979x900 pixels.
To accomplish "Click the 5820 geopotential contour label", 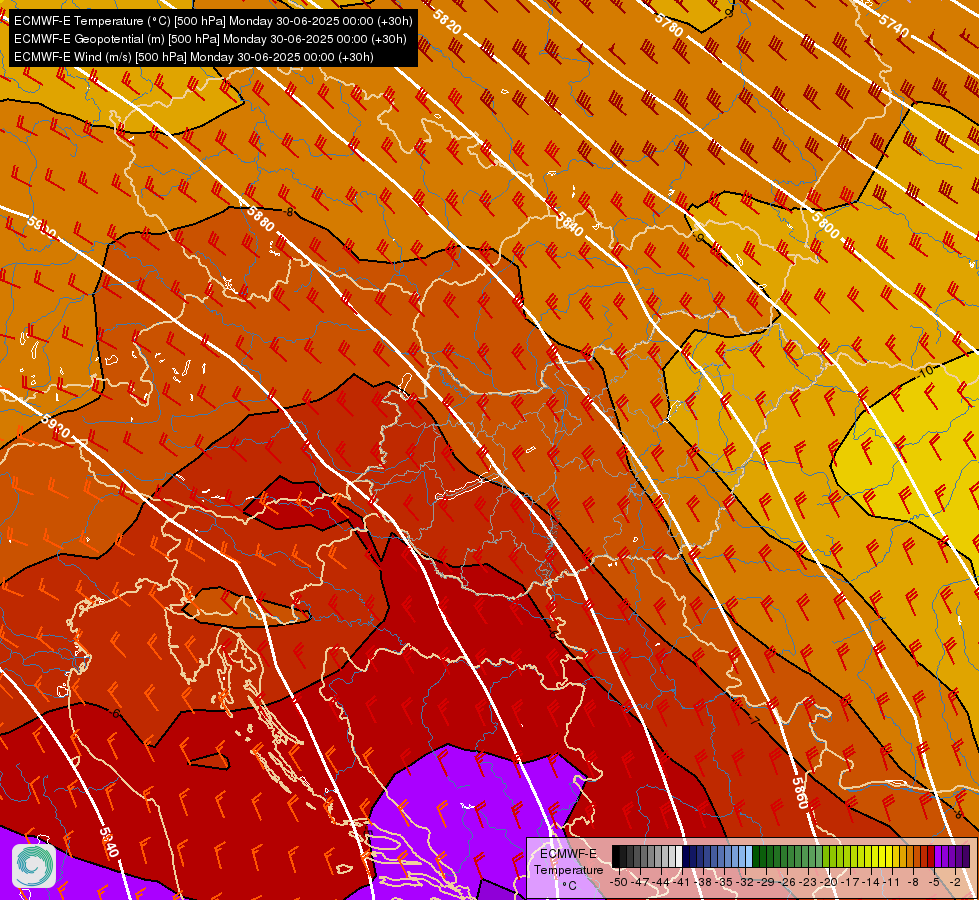I will pos(446,22).
